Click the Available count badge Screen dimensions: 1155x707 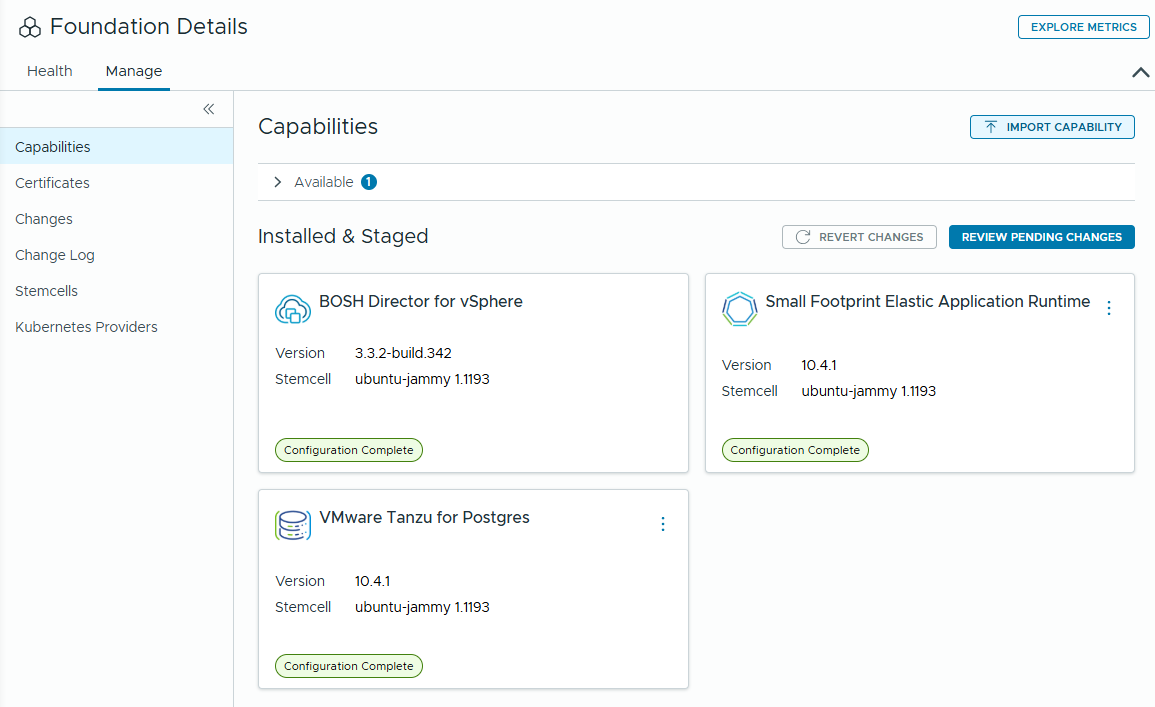(x=369, y=182)
